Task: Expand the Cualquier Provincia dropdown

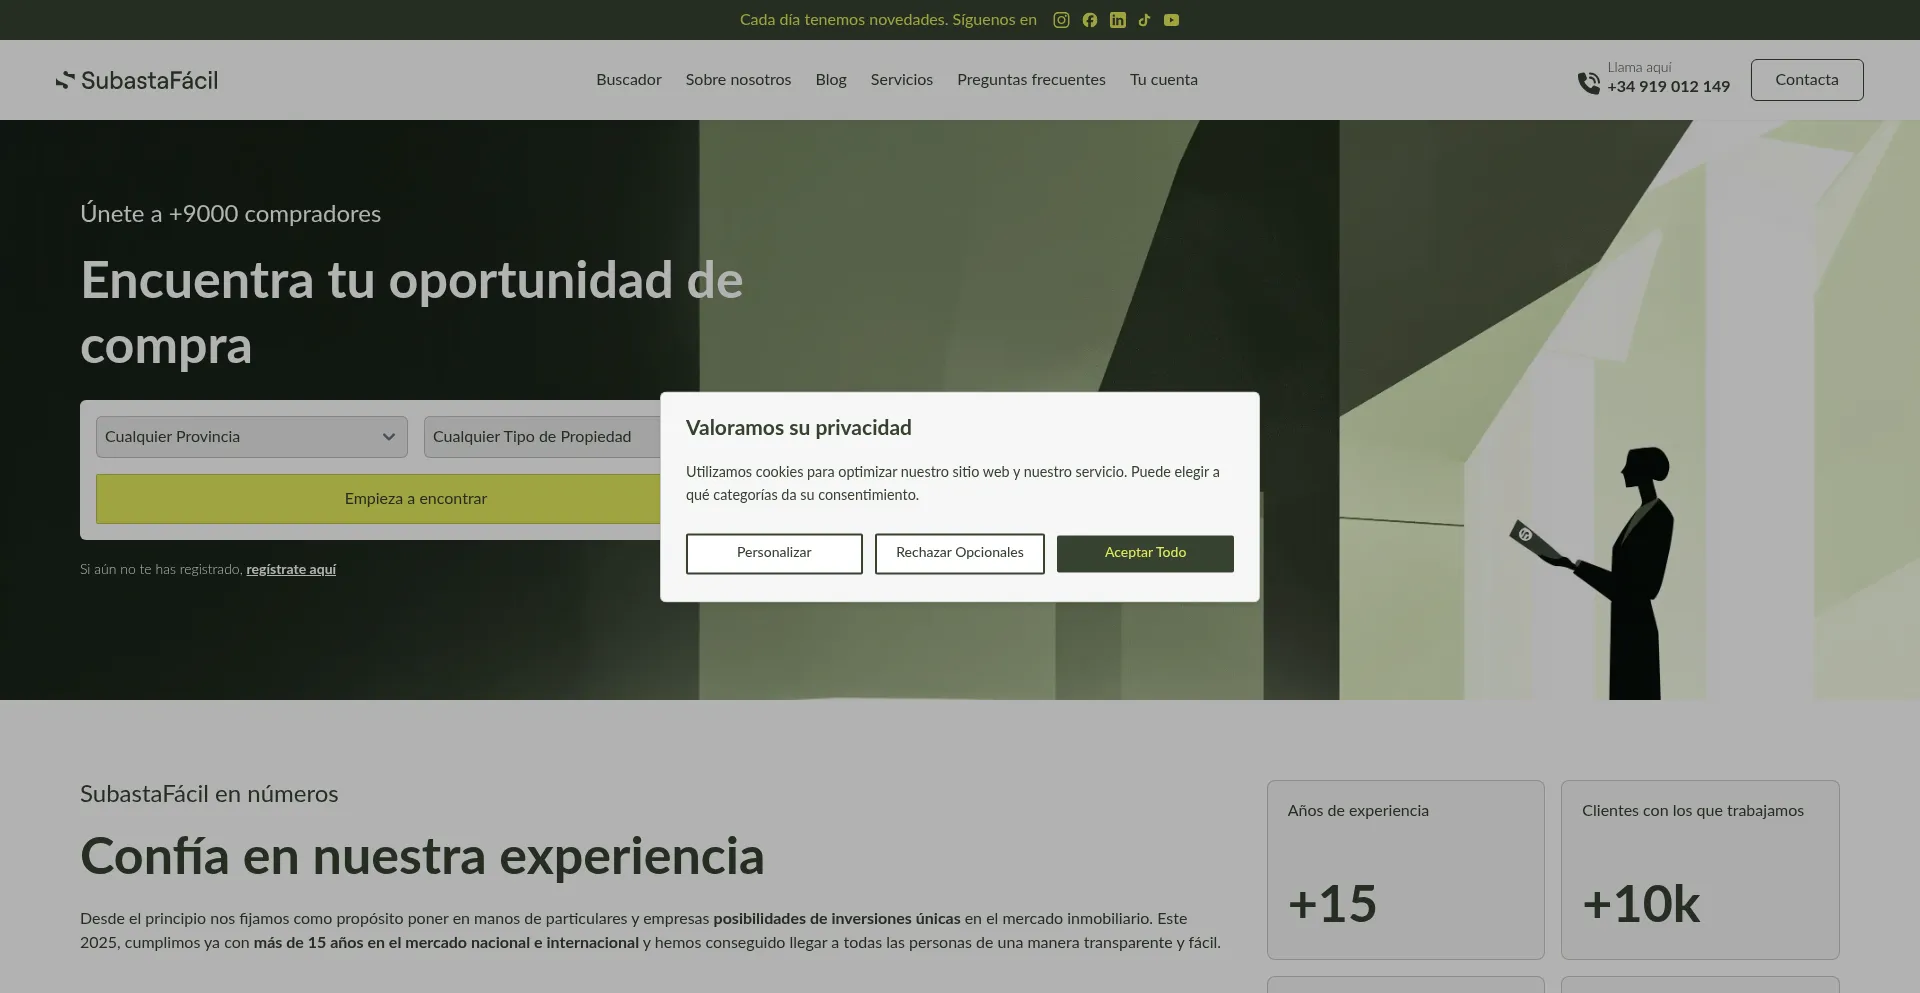Action: click(x=251, y=437)
